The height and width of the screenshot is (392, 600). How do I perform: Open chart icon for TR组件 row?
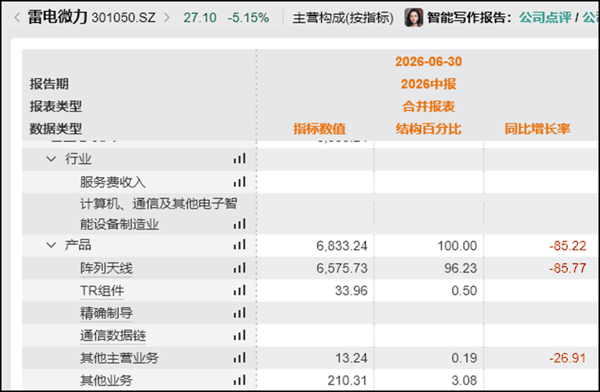point(240,290)
